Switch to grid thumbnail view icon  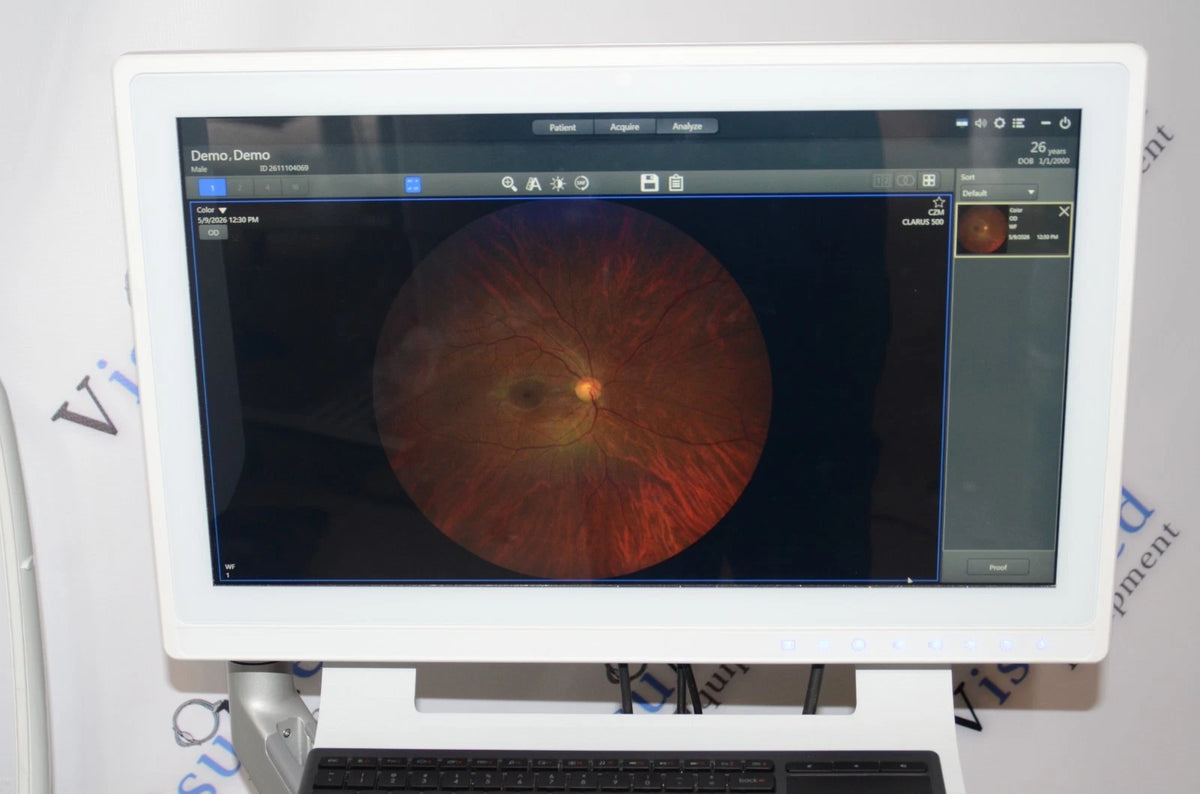tap(929, 181)
